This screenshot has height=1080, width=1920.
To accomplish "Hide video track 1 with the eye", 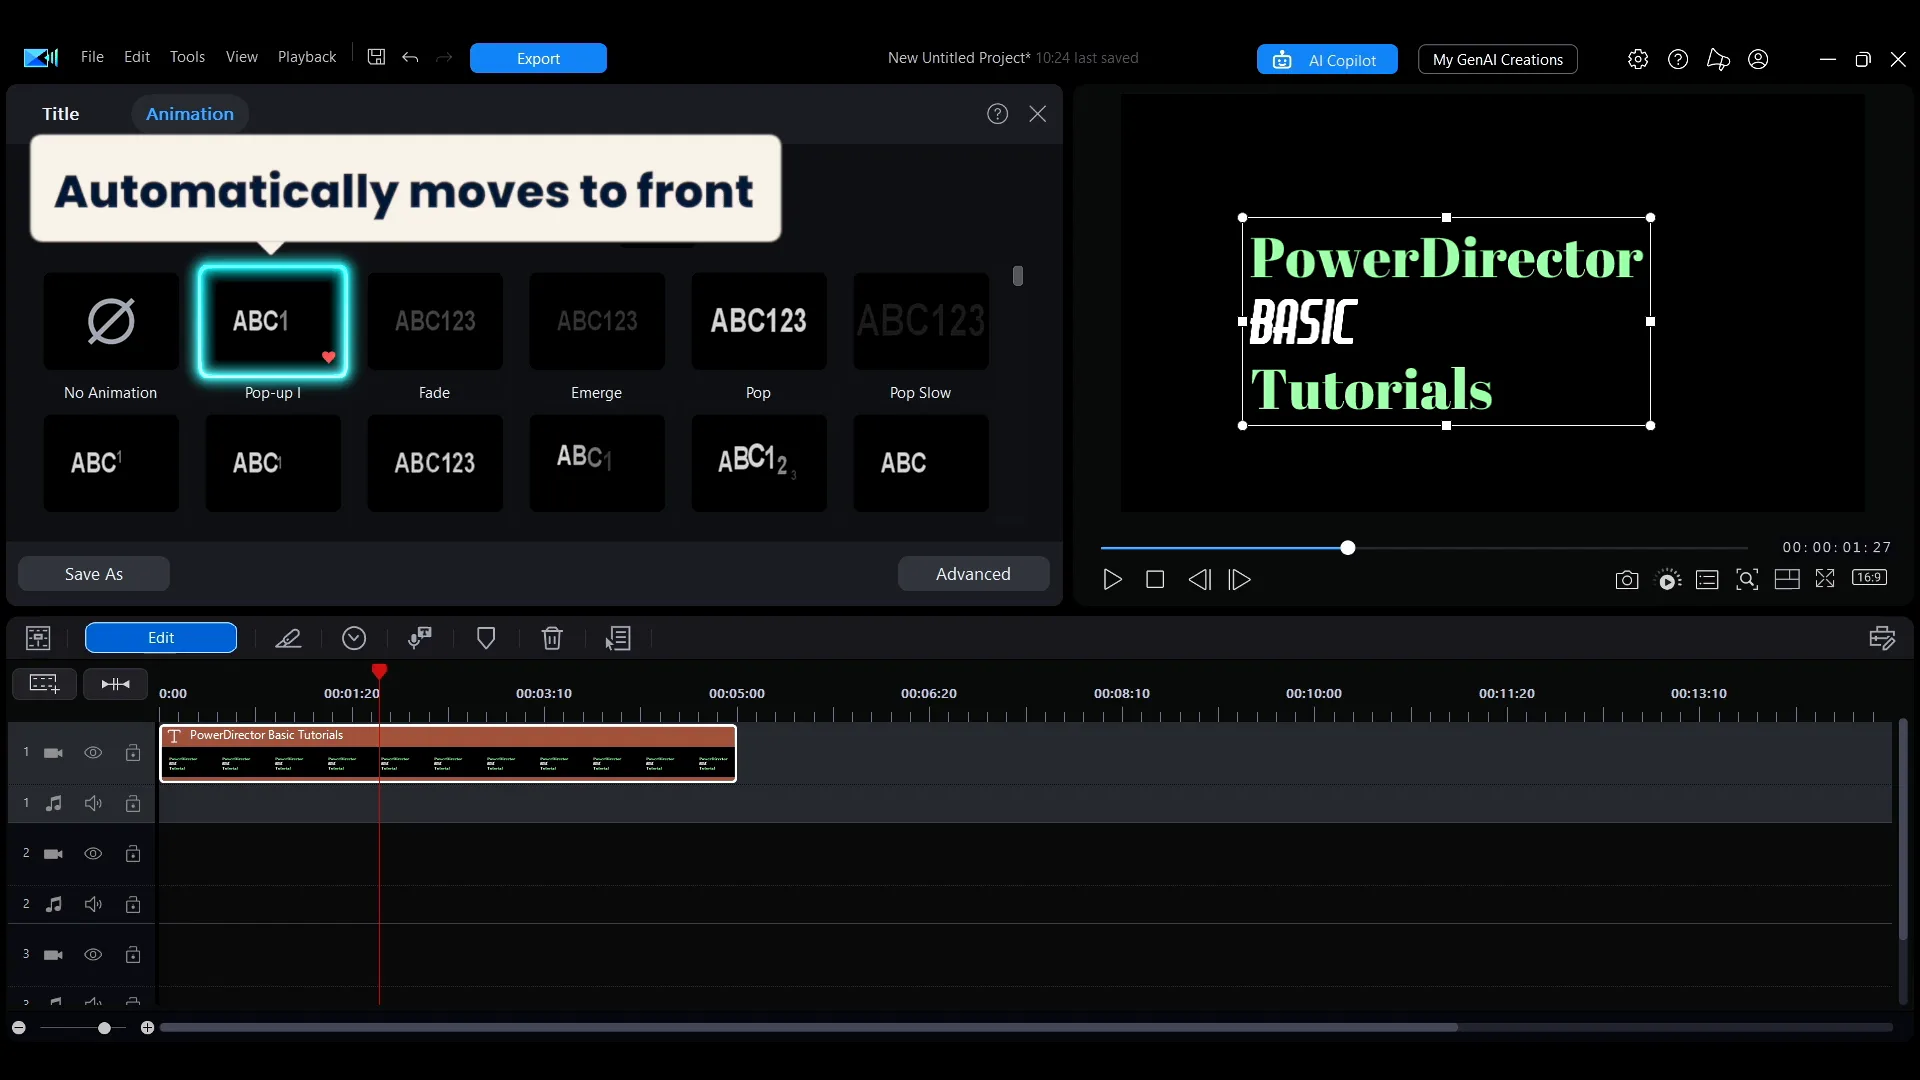I will point(93,753).
